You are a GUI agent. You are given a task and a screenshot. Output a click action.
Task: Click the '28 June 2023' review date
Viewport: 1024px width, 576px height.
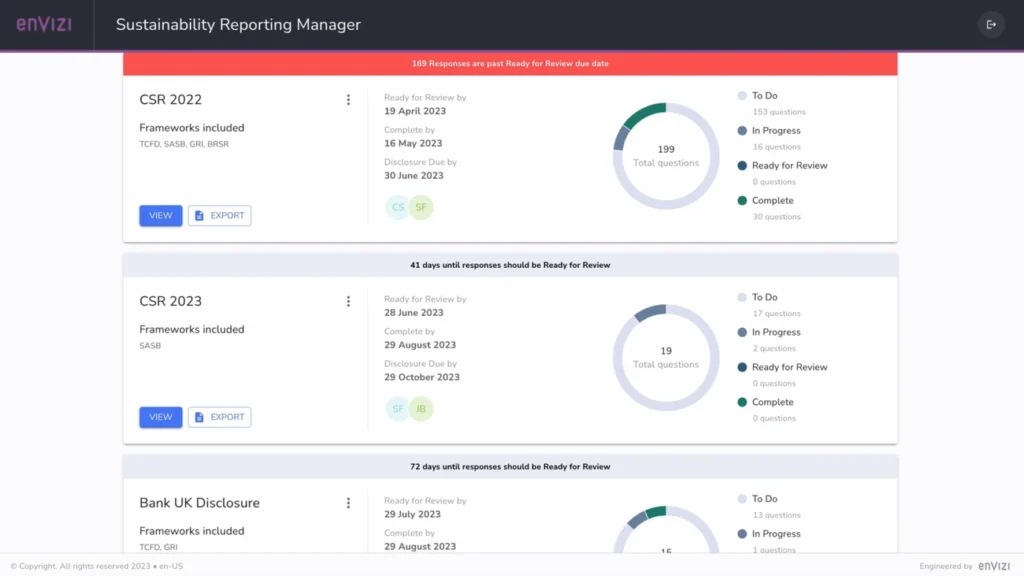(413, 313)
